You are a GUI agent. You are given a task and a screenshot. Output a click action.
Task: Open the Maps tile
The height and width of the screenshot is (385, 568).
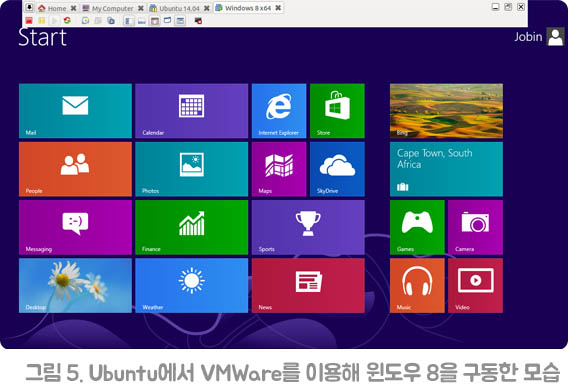coord(279,169)
